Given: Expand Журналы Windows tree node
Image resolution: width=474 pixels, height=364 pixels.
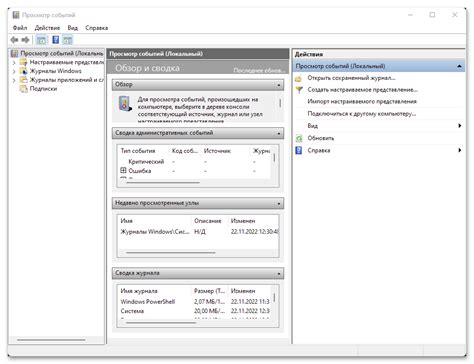Looking at the screenshot, I should click(x=14, y=71).
